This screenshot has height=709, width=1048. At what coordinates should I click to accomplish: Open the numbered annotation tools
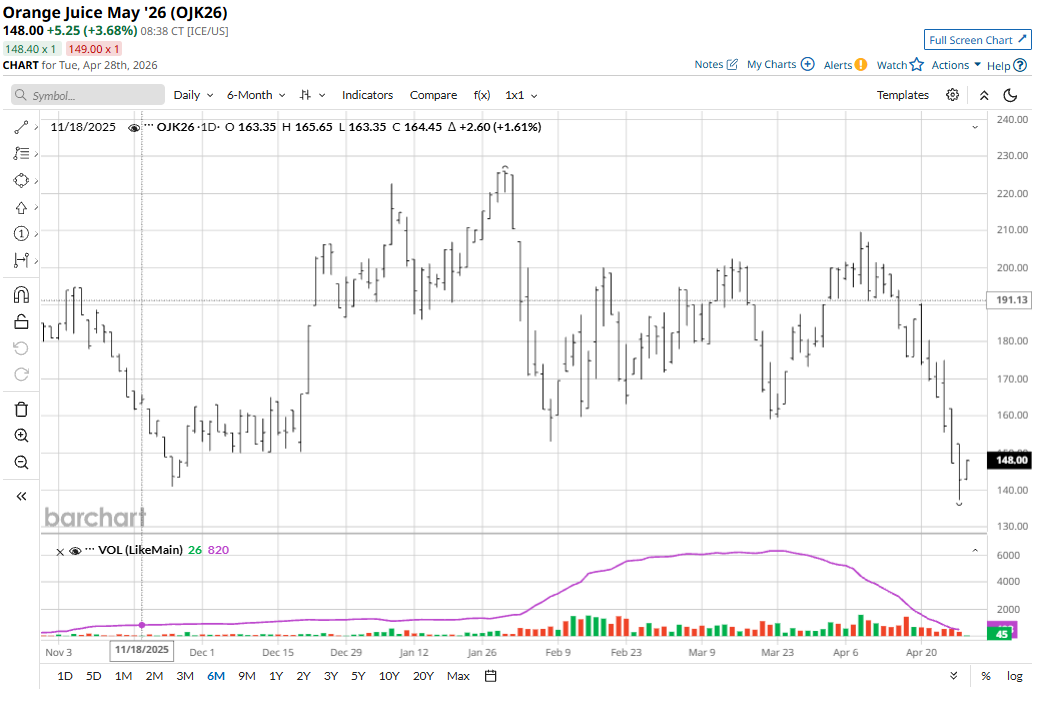(21, 234)
